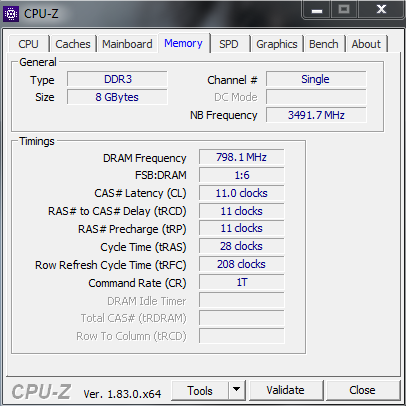This screenshot has height=406, width=406.
Task: Select the Memory tab
Action: pyautogui.click(x=183, y=43)
